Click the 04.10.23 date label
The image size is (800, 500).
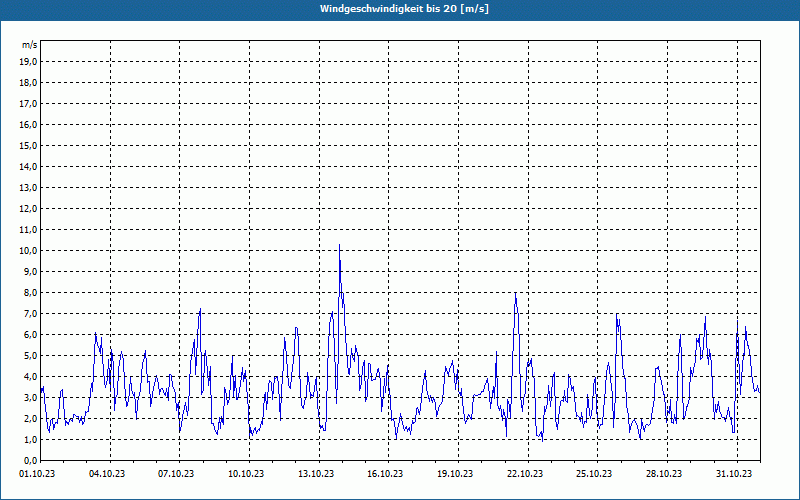coord(107,473)
